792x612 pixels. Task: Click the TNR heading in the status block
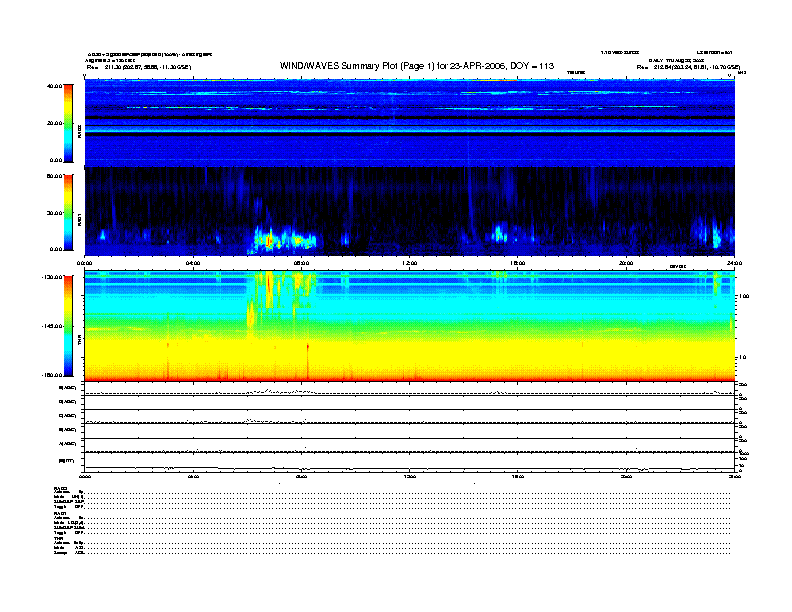pyautogui.click(x=58, y=538)
